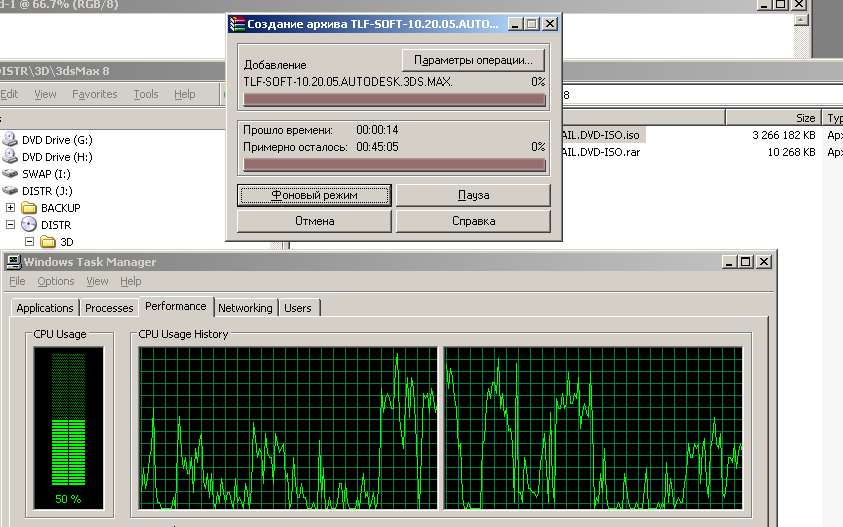Screen dimensions: 843x527
Task: Select DISTR (J:) in folder tree
Action: pos(47,191)
